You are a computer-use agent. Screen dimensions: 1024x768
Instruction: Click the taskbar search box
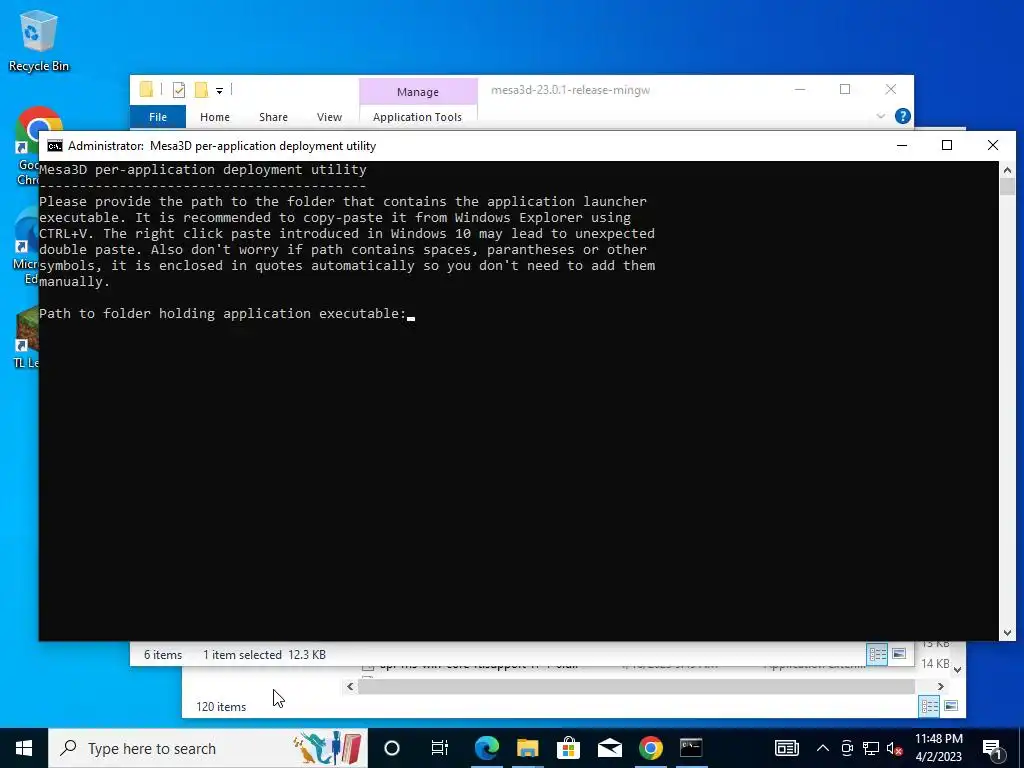click(208, 748)
